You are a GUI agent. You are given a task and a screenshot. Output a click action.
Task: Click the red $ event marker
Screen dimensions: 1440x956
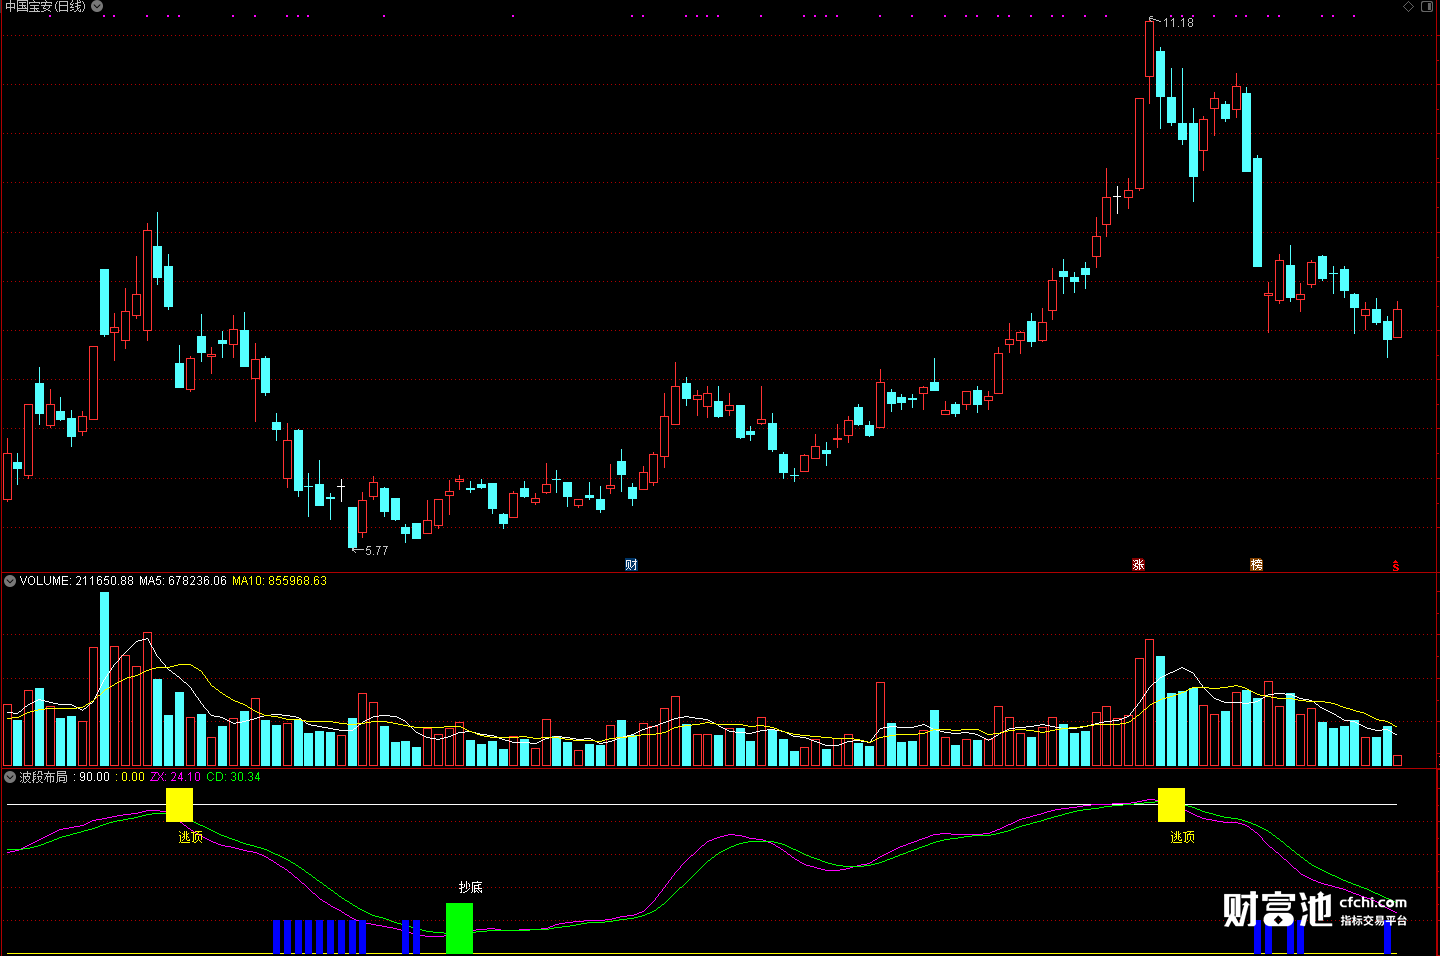1396,566
